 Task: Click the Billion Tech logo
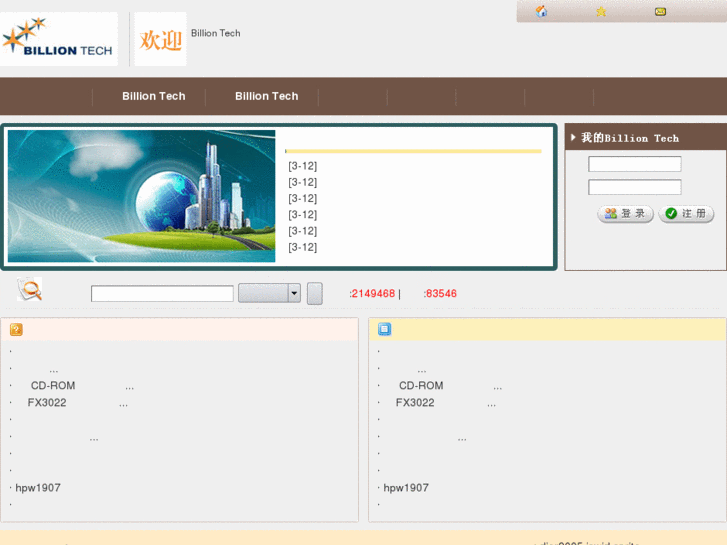(58, 39)
